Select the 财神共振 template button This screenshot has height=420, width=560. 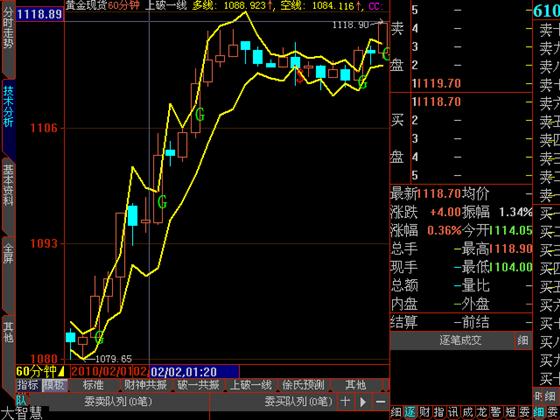145,385
